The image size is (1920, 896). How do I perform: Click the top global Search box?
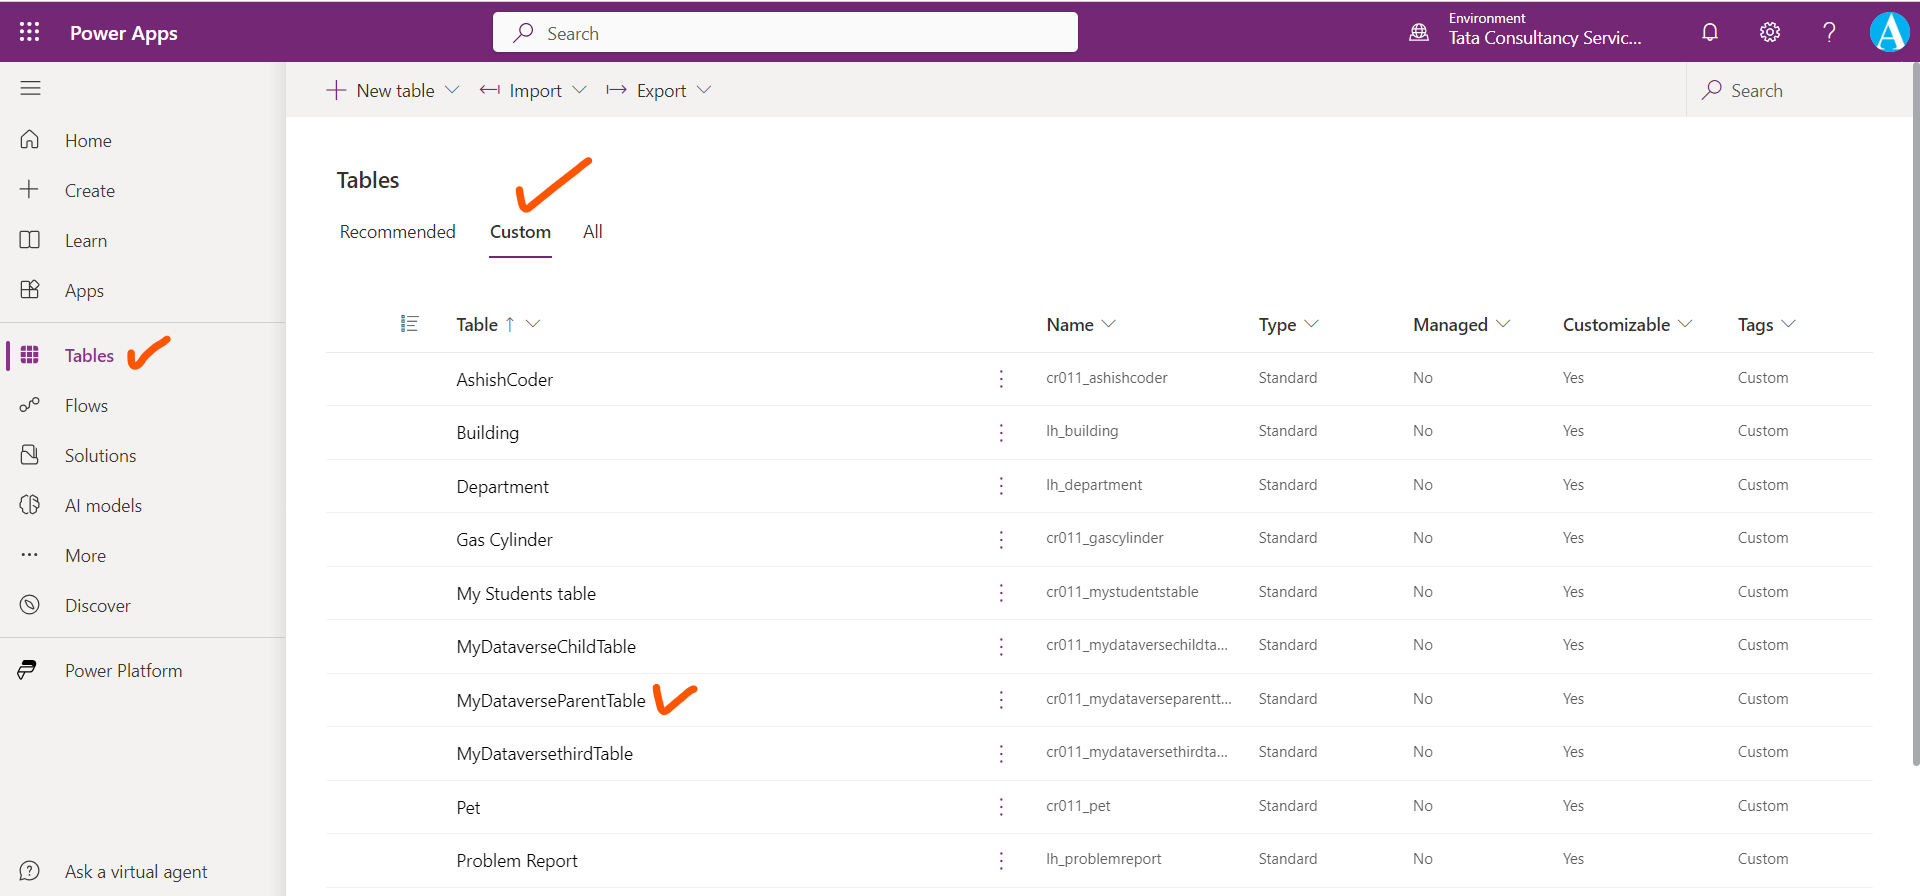pos(785,33)
